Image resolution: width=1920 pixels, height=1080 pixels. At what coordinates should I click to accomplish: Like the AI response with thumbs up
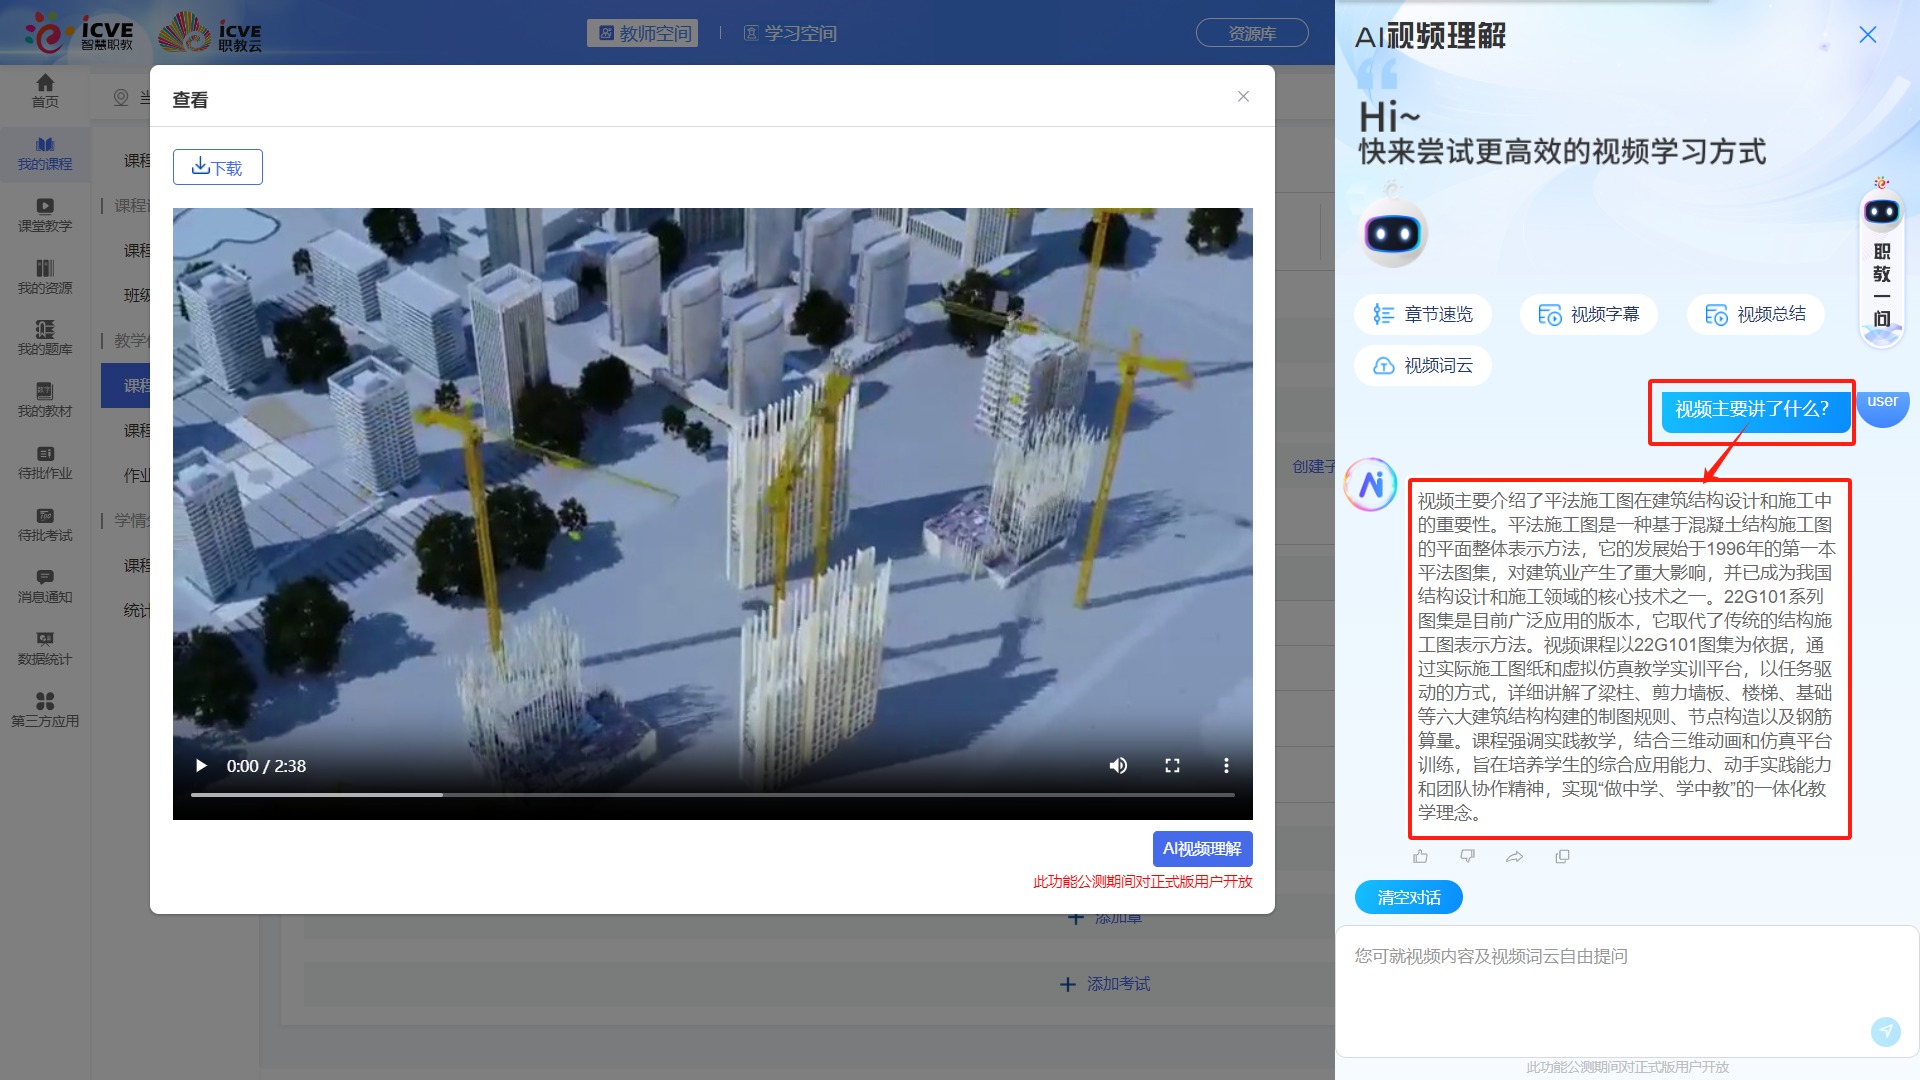coord(1420,857)
